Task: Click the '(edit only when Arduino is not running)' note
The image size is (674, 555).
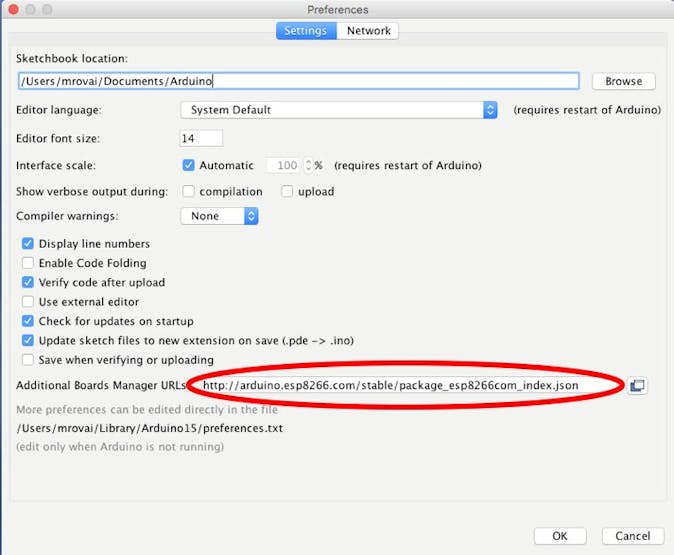Action: tap(120, 447)
